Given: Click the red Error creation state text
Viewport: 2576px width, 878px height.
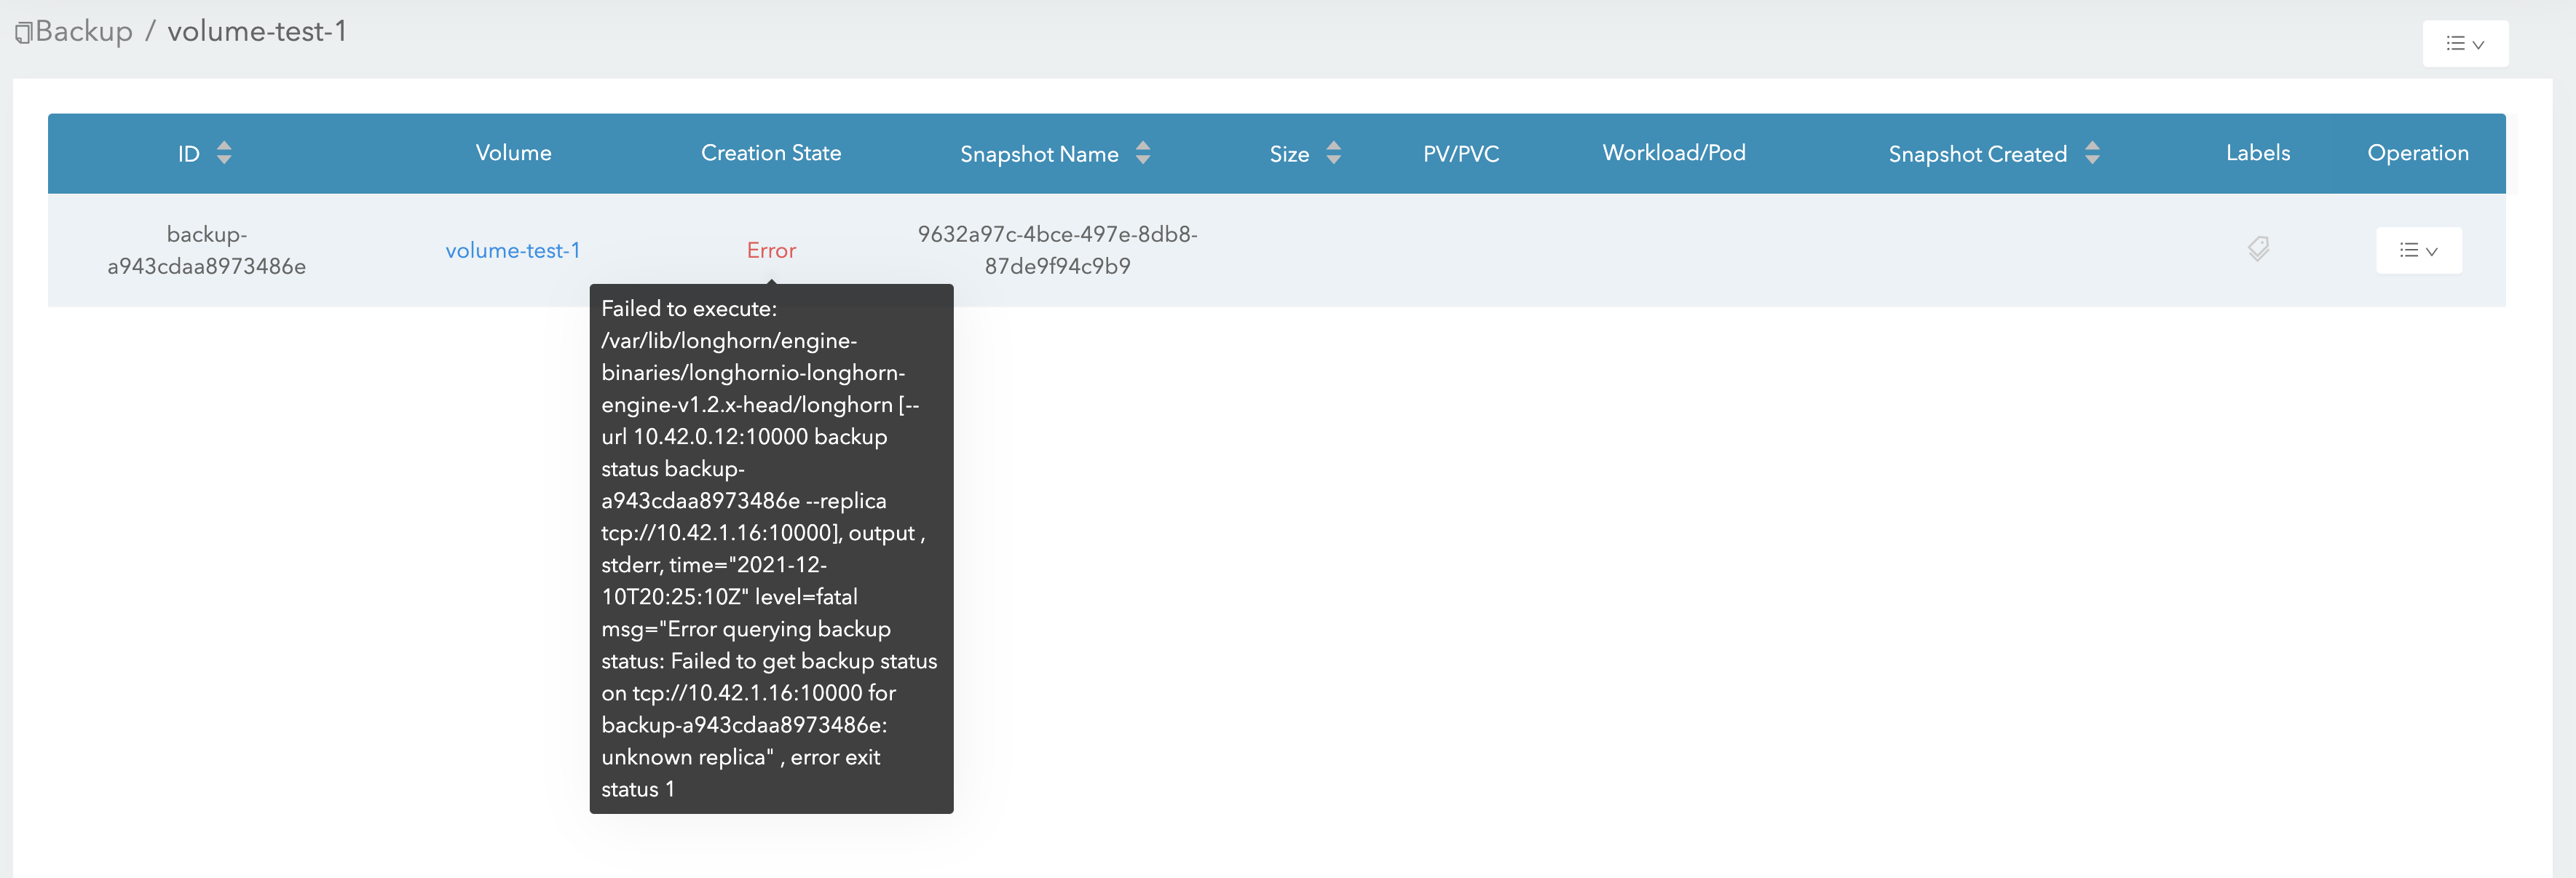Looking at the screenshot, I should pyautogui.click(x=771, y=250).
